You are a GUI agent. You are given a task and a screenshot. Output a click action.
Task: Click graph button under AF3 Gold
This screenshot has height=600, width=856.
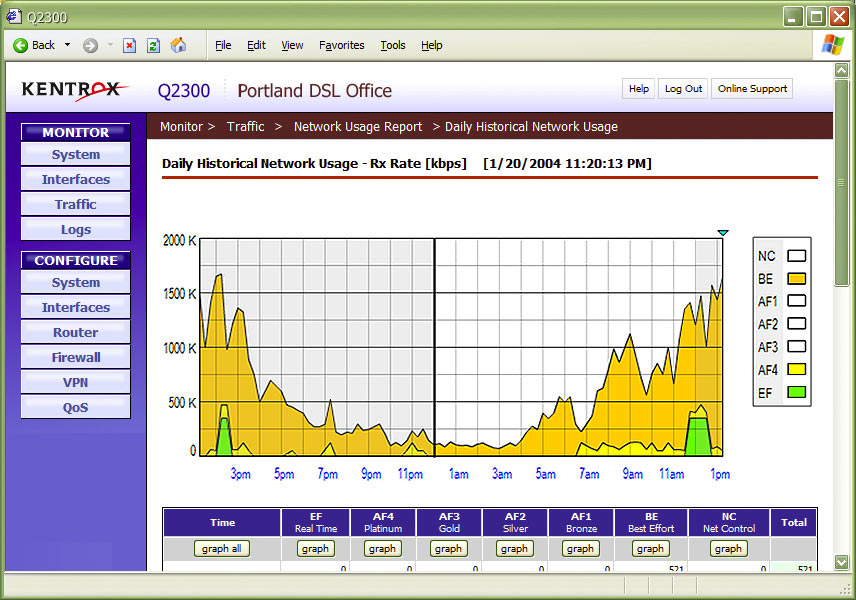[x=449, y=549]
